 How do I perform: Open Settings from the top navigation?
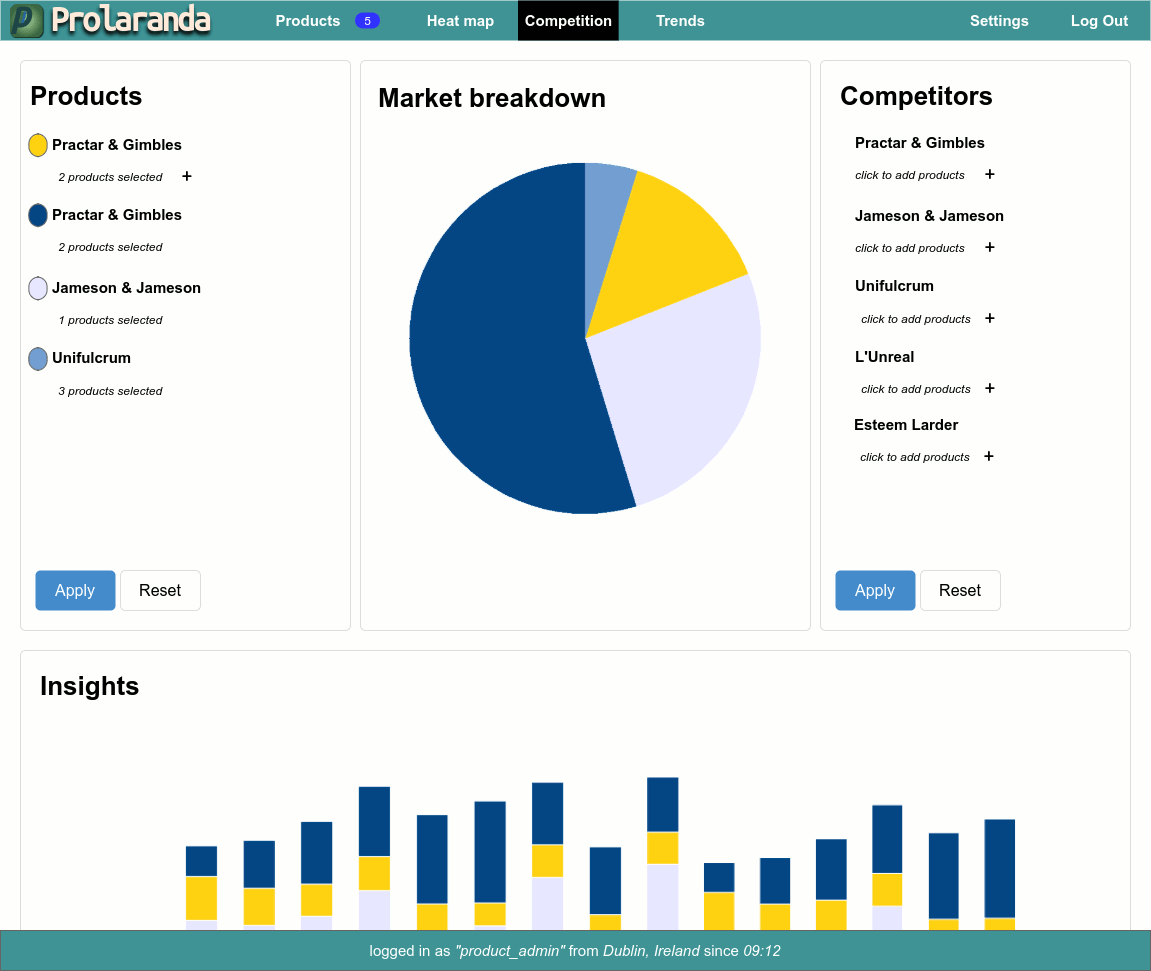click(x=999, y=21)
